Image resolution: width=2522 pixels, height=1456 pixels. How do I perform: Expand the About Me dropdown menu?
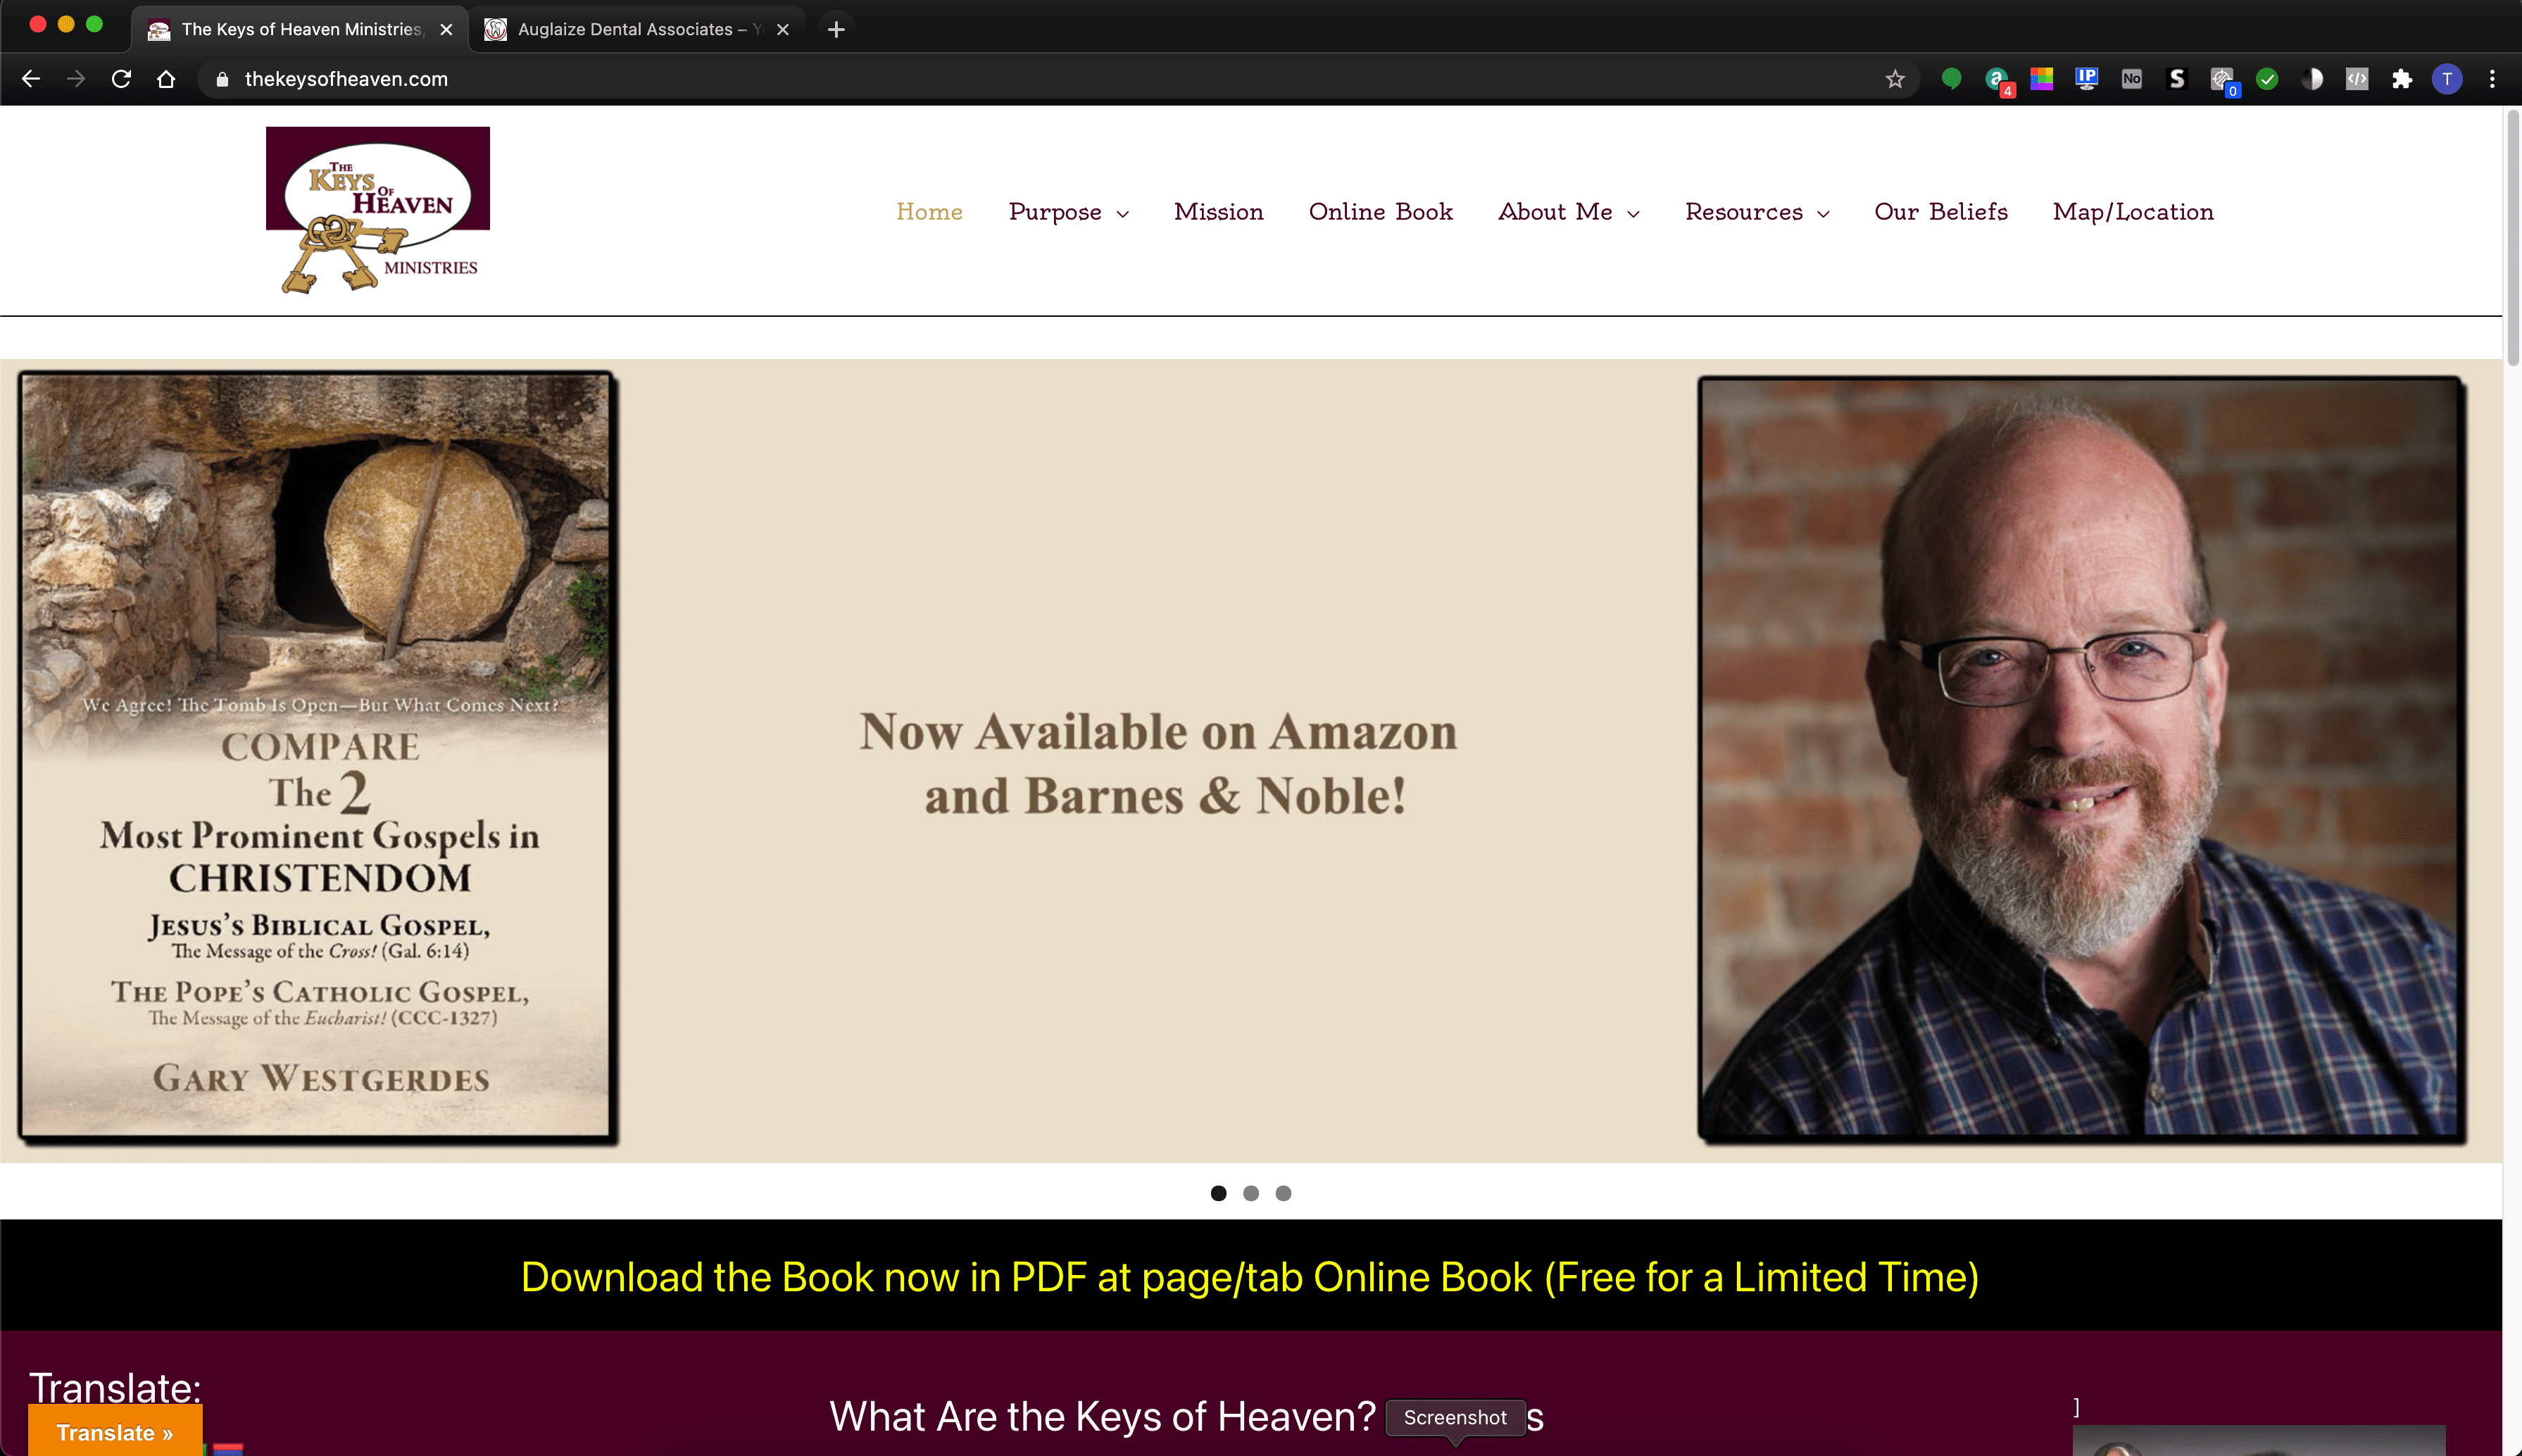[1568, 212]
